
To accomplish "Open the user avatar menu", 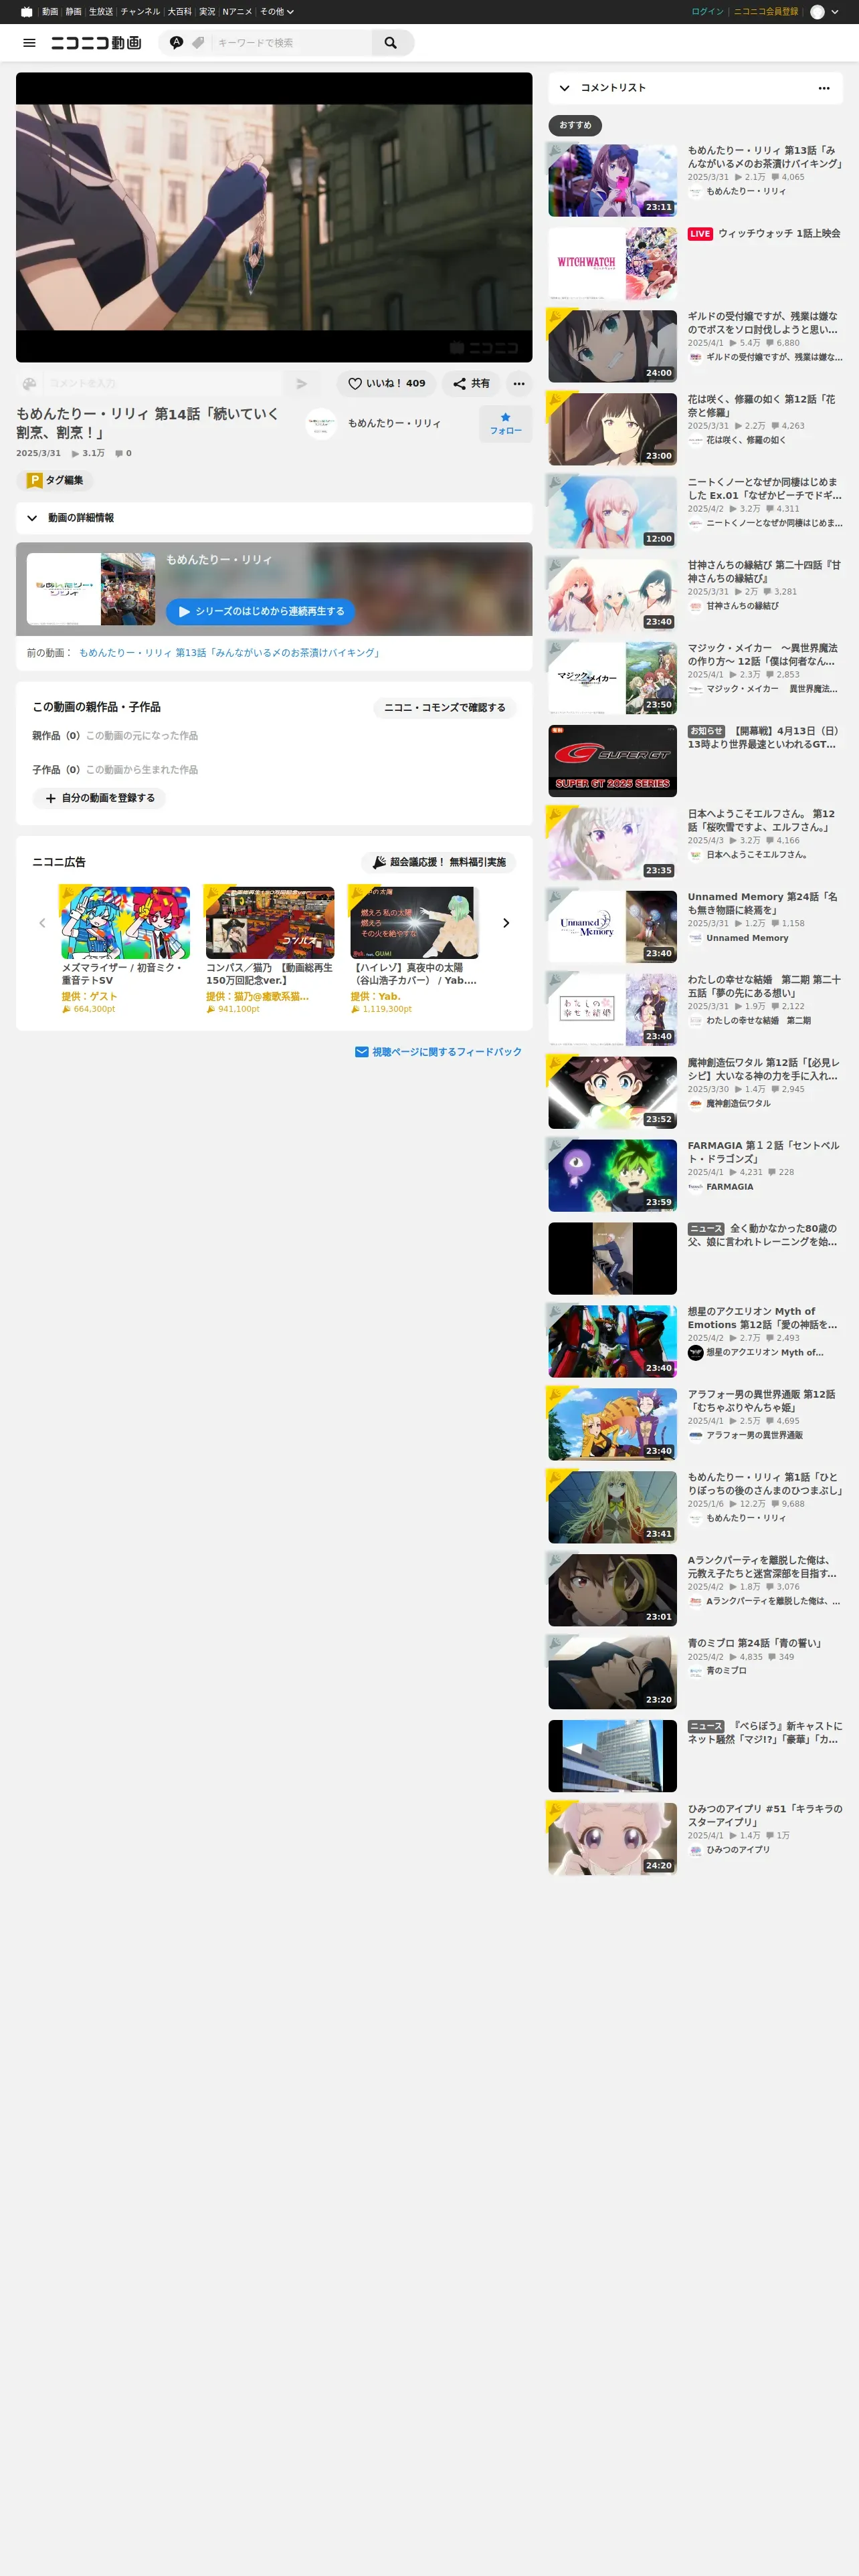I will tap(824, 12).
